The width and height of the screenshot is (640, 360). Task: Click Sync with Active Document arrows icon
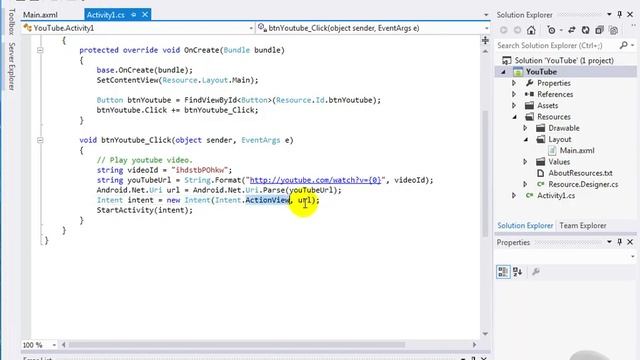[571, 30]
